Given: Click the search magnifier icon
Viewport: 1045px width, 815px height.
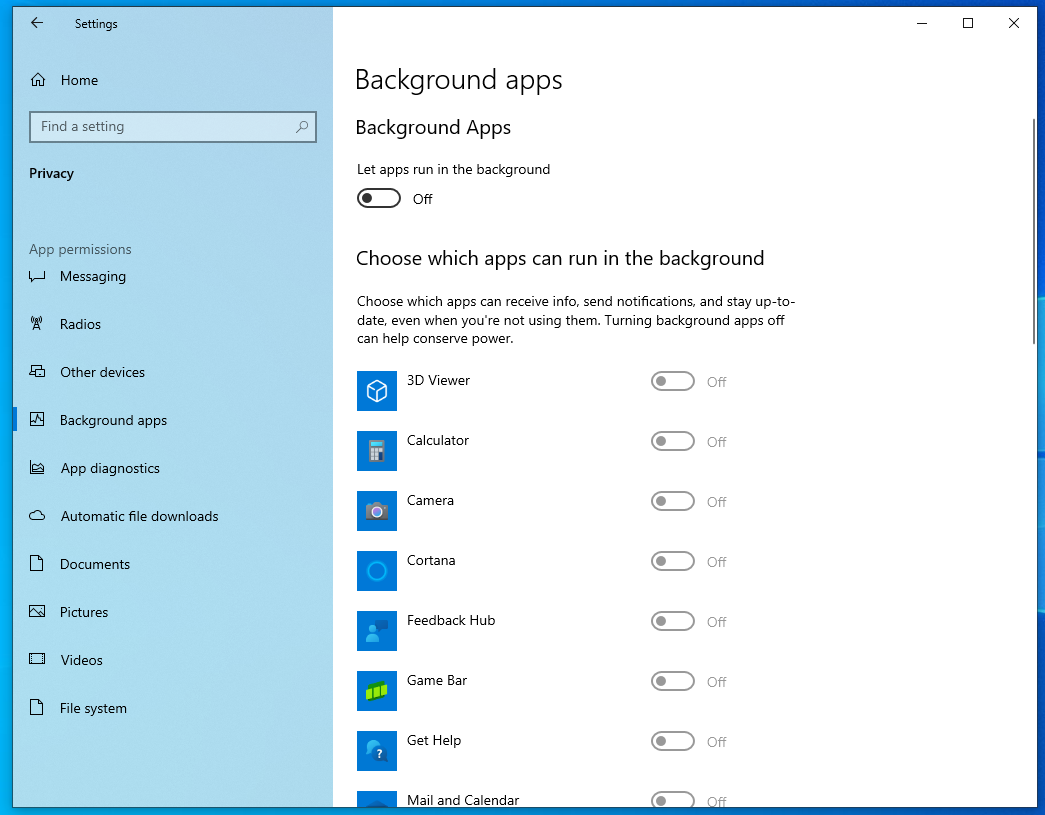Looking at the screenshot, I should 302,127.
